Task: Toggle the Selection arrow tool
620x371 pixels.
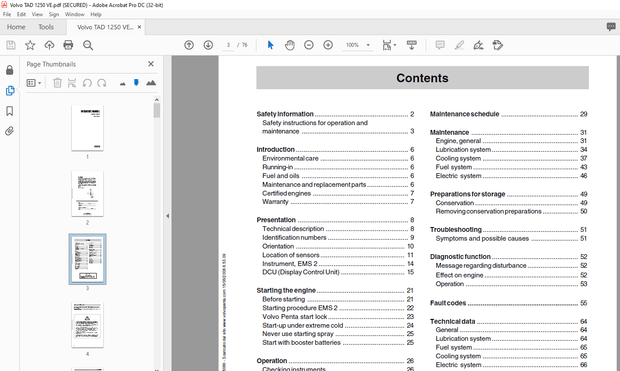Action: tap(270, 45)
